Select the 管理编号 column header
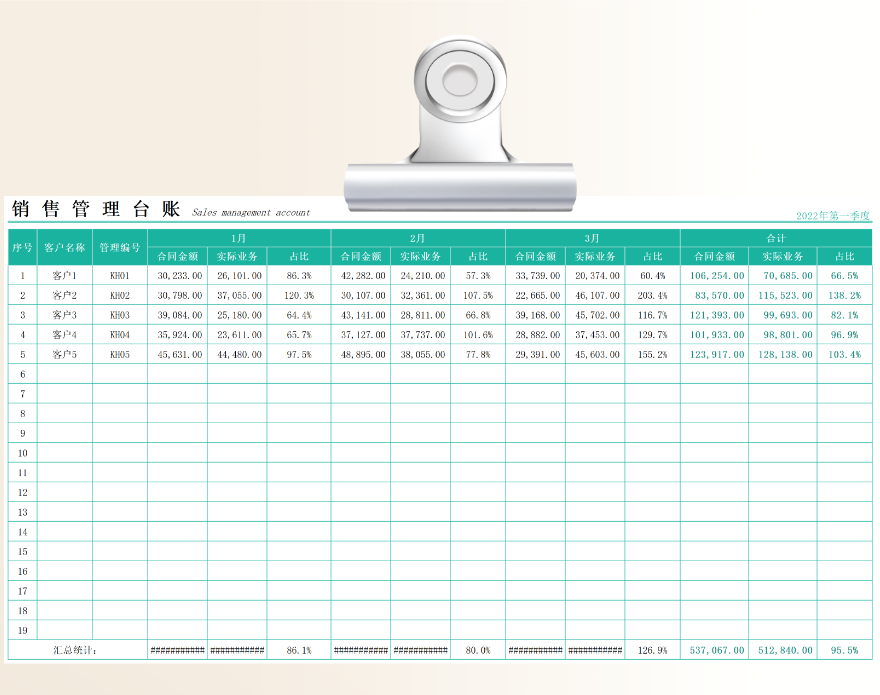Screen dimensions: 880x695 120,247
